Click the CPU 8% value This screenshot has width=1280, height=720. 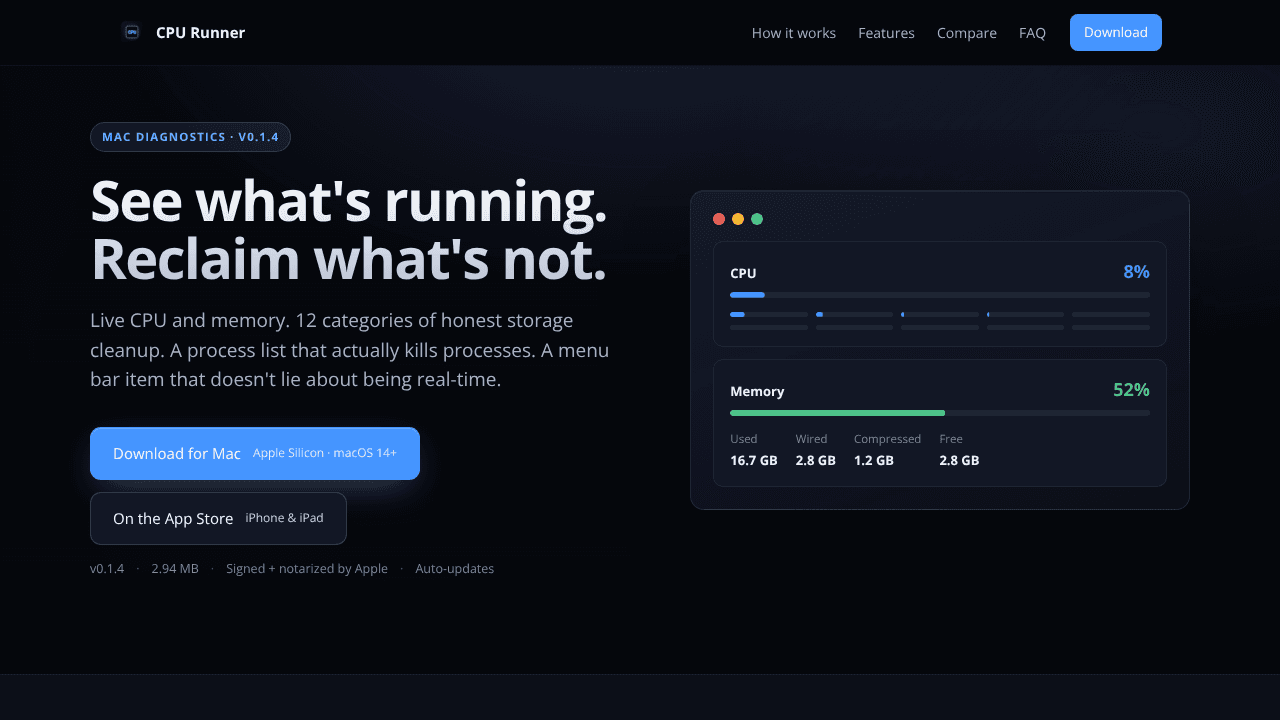tap(1136, 272)
